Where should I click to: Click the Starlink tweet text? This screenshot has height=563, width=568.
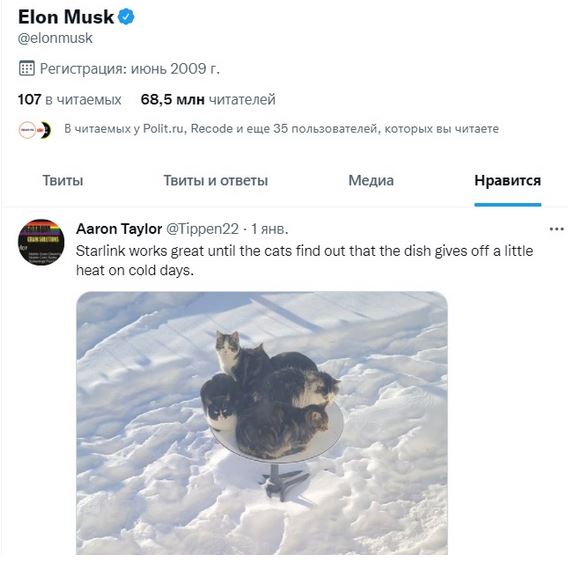[x=304, y=260]
